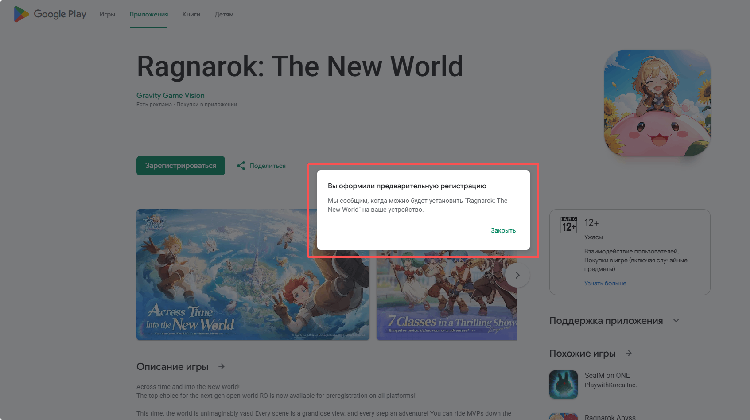Expand Поддержка приложения section
The width and height of the screenshot is (750, 420).
click(676, 321)
